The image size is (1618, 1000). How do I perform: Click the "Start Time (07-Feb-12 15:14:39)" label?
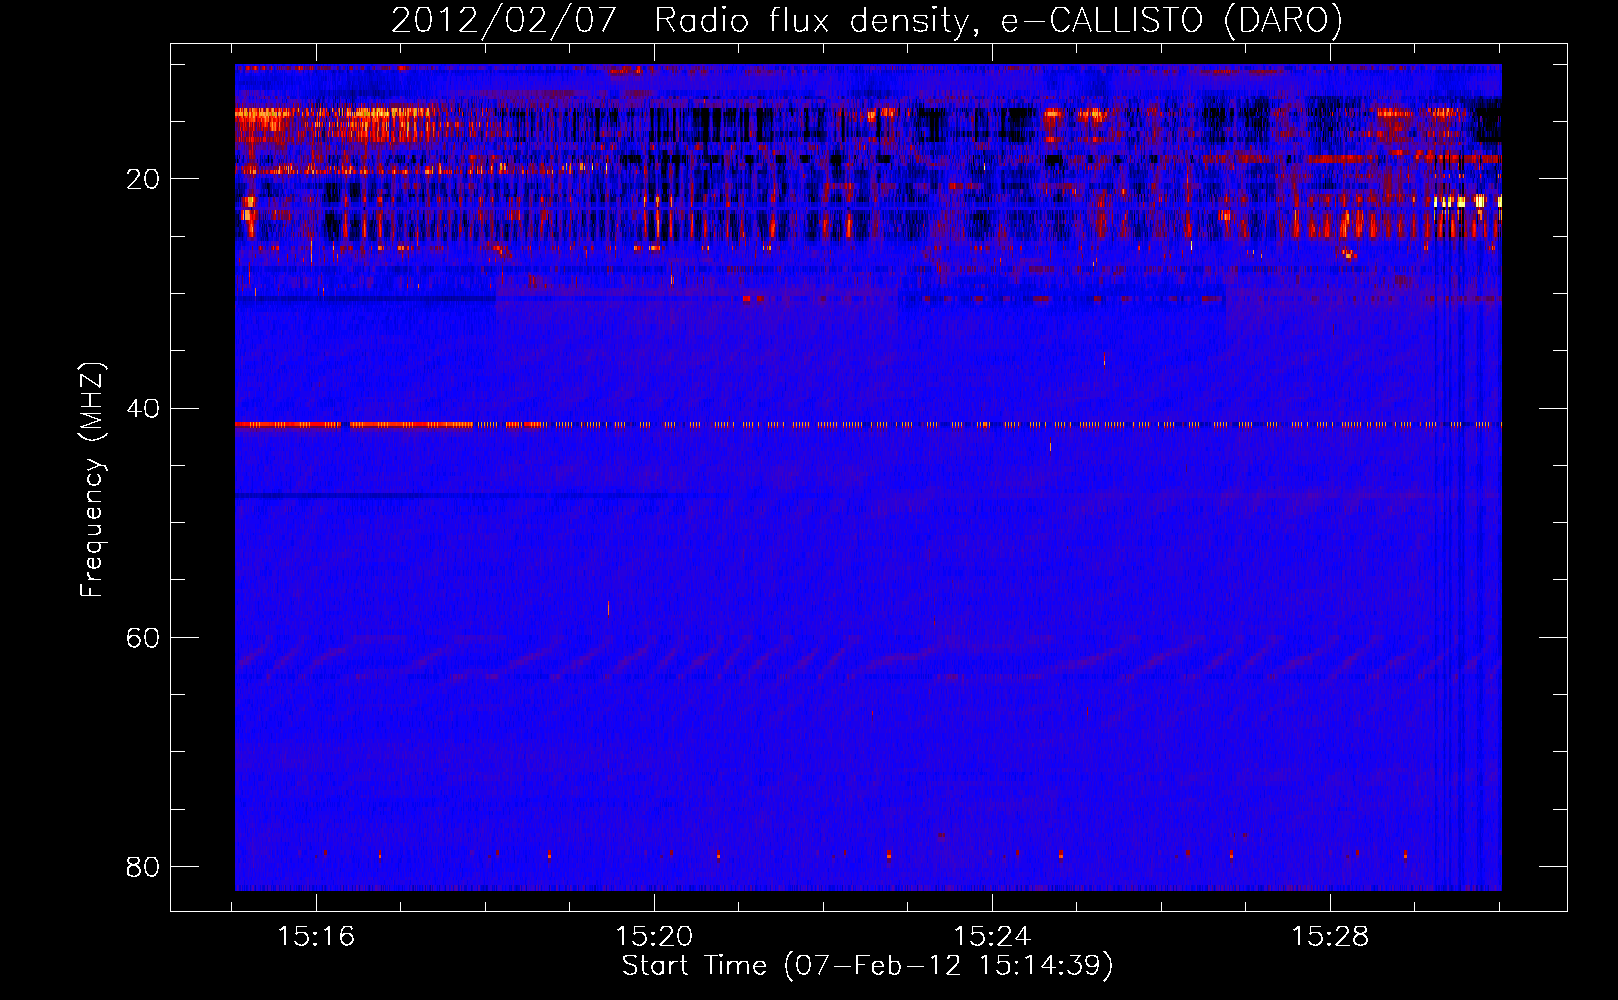click(867, 966)
